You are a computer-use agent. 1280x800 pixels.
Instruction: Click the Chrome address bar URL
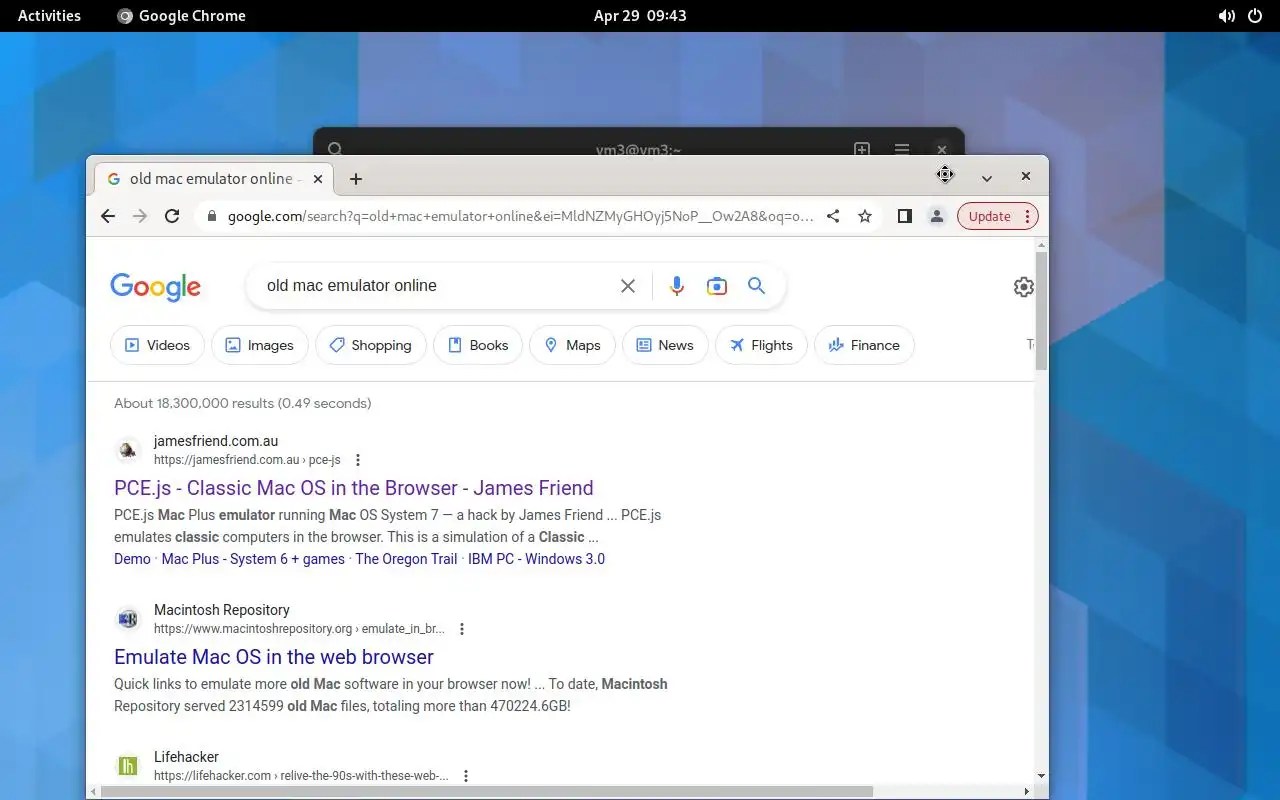(520, 216)
